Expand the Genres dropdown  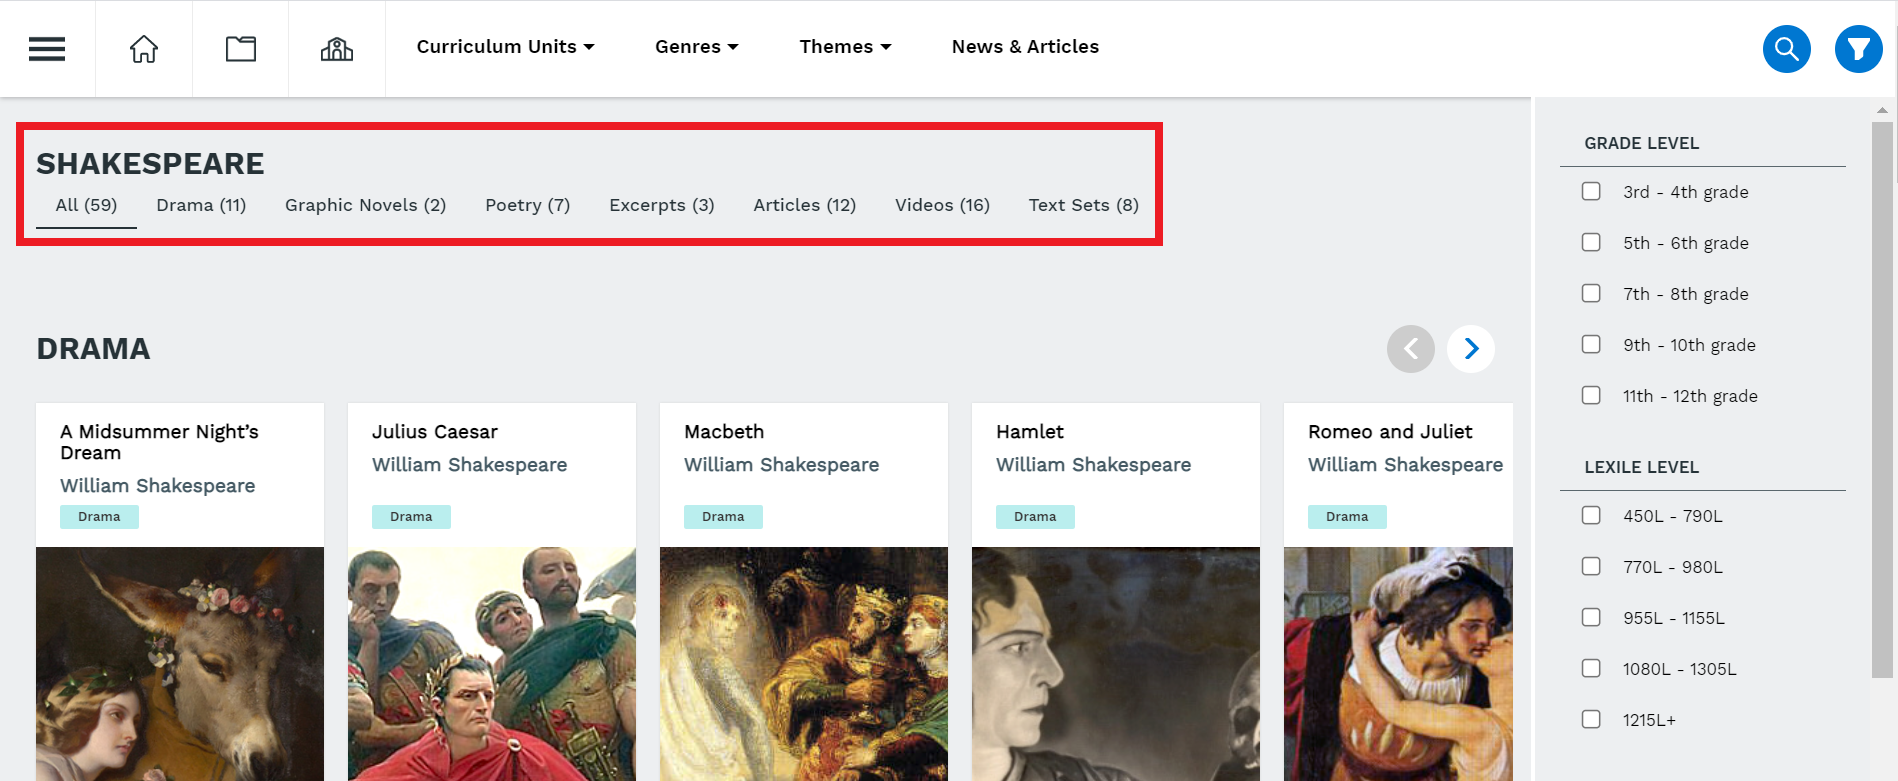[697, 47]
